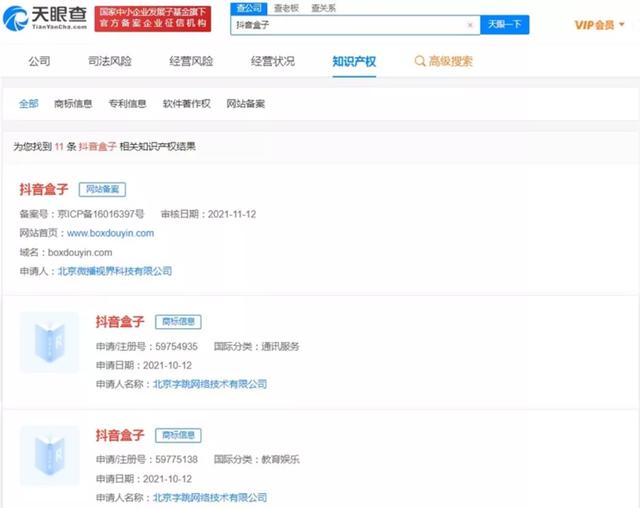Open applicant 北京微播视界科技有限公司

[115, 271]
